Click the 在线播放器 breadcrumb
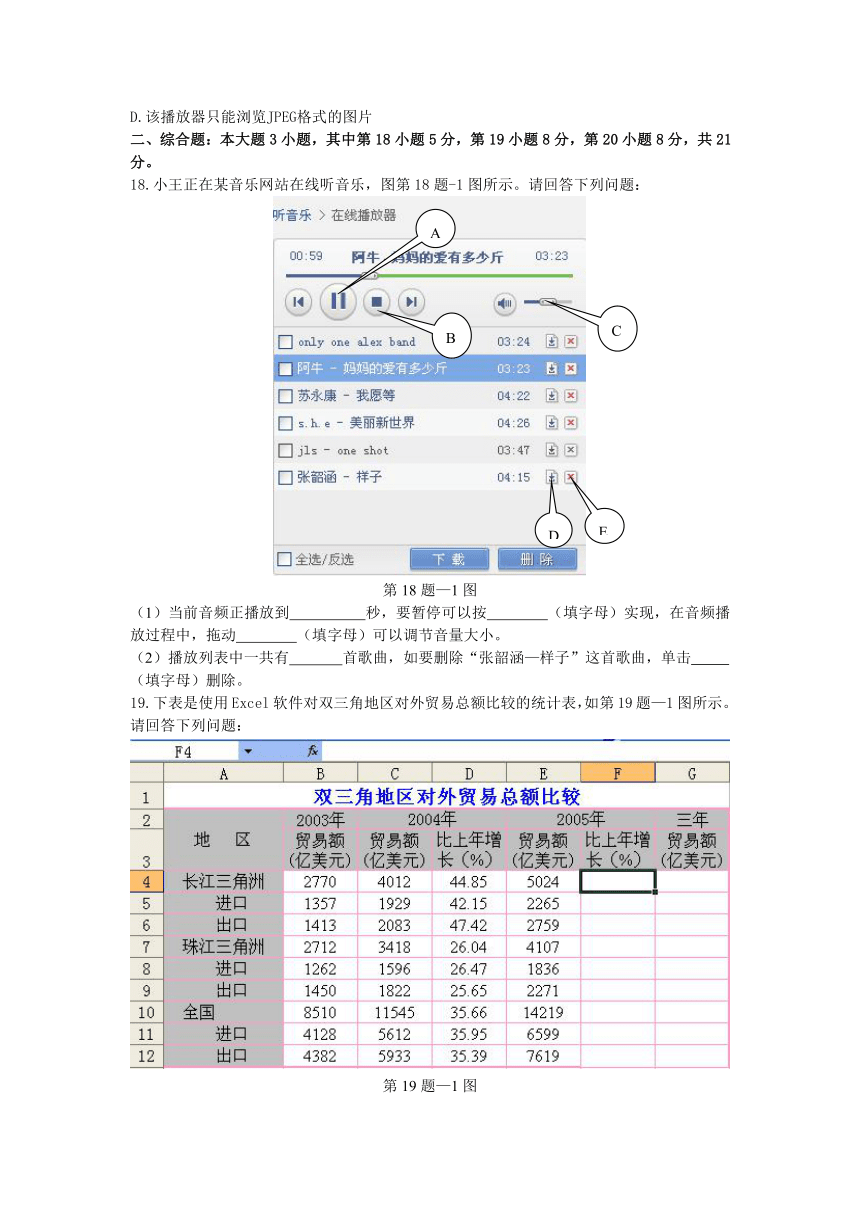The height and width of the screenshot is (1216, 860). tap(364, 214)
